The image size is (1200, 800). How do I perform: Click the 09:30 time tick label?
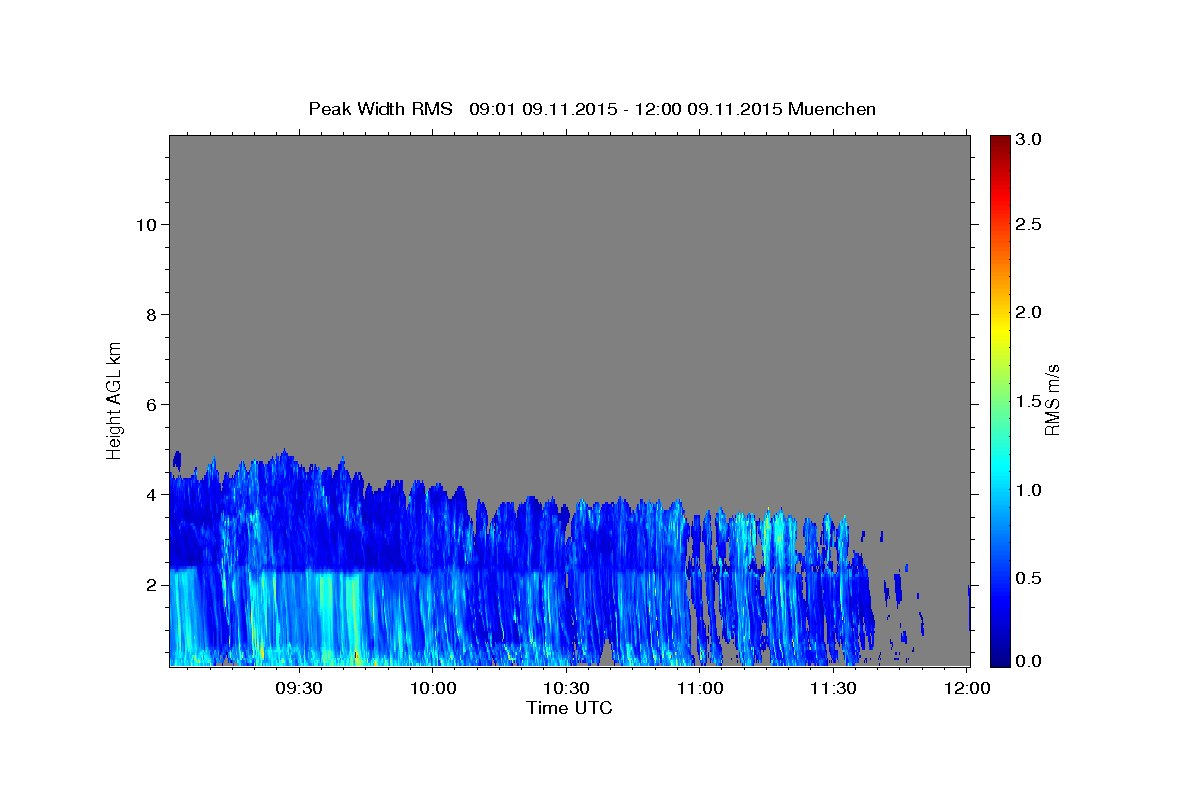(x=298, y=688)
